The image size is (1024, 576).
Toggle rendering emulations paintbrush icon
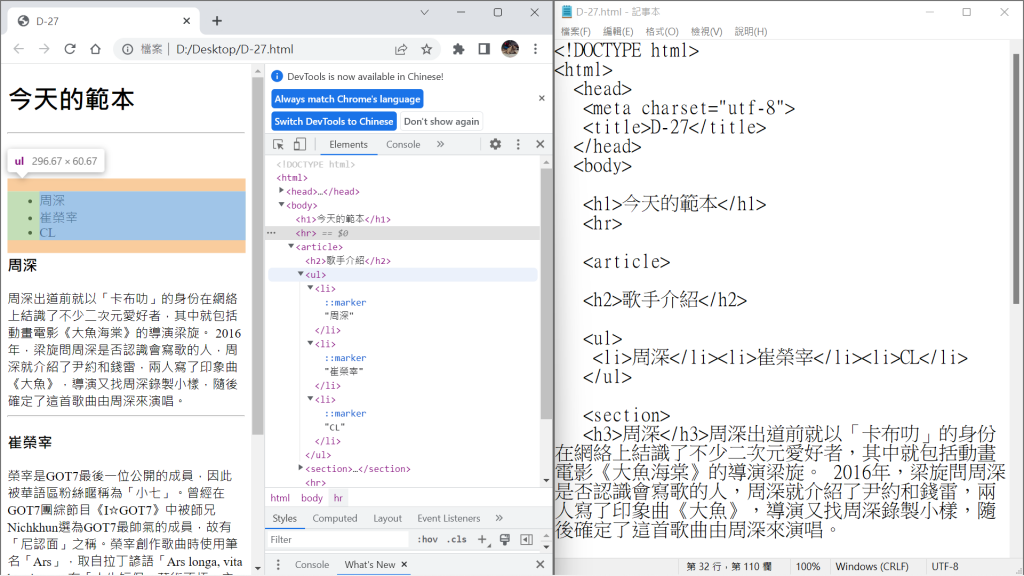pos(505,539)
